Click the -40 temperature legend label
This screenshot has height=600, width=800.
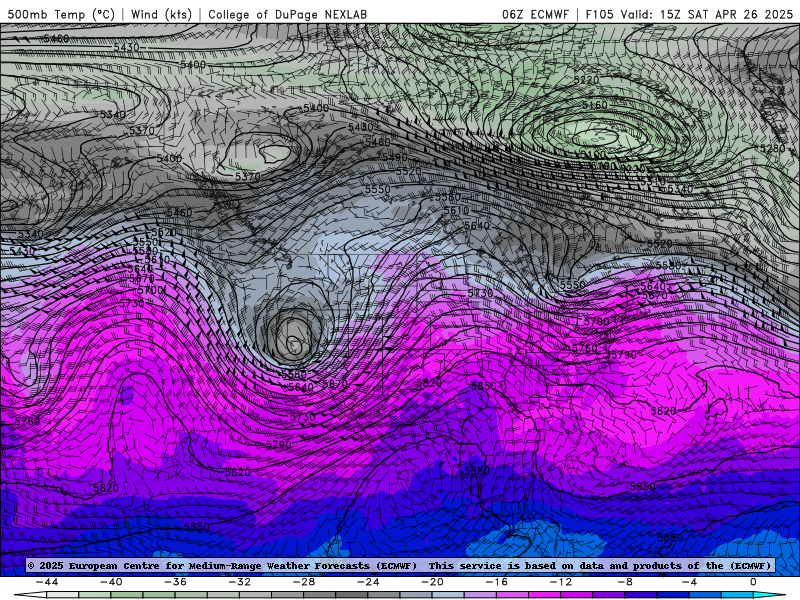111,582
